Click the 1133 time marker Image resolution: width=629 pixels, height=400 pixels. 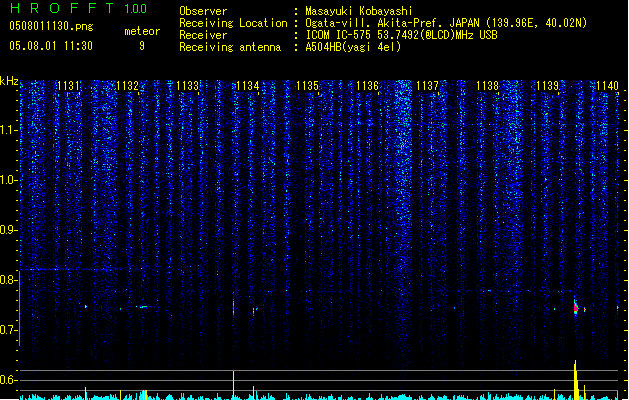(187, 86)
